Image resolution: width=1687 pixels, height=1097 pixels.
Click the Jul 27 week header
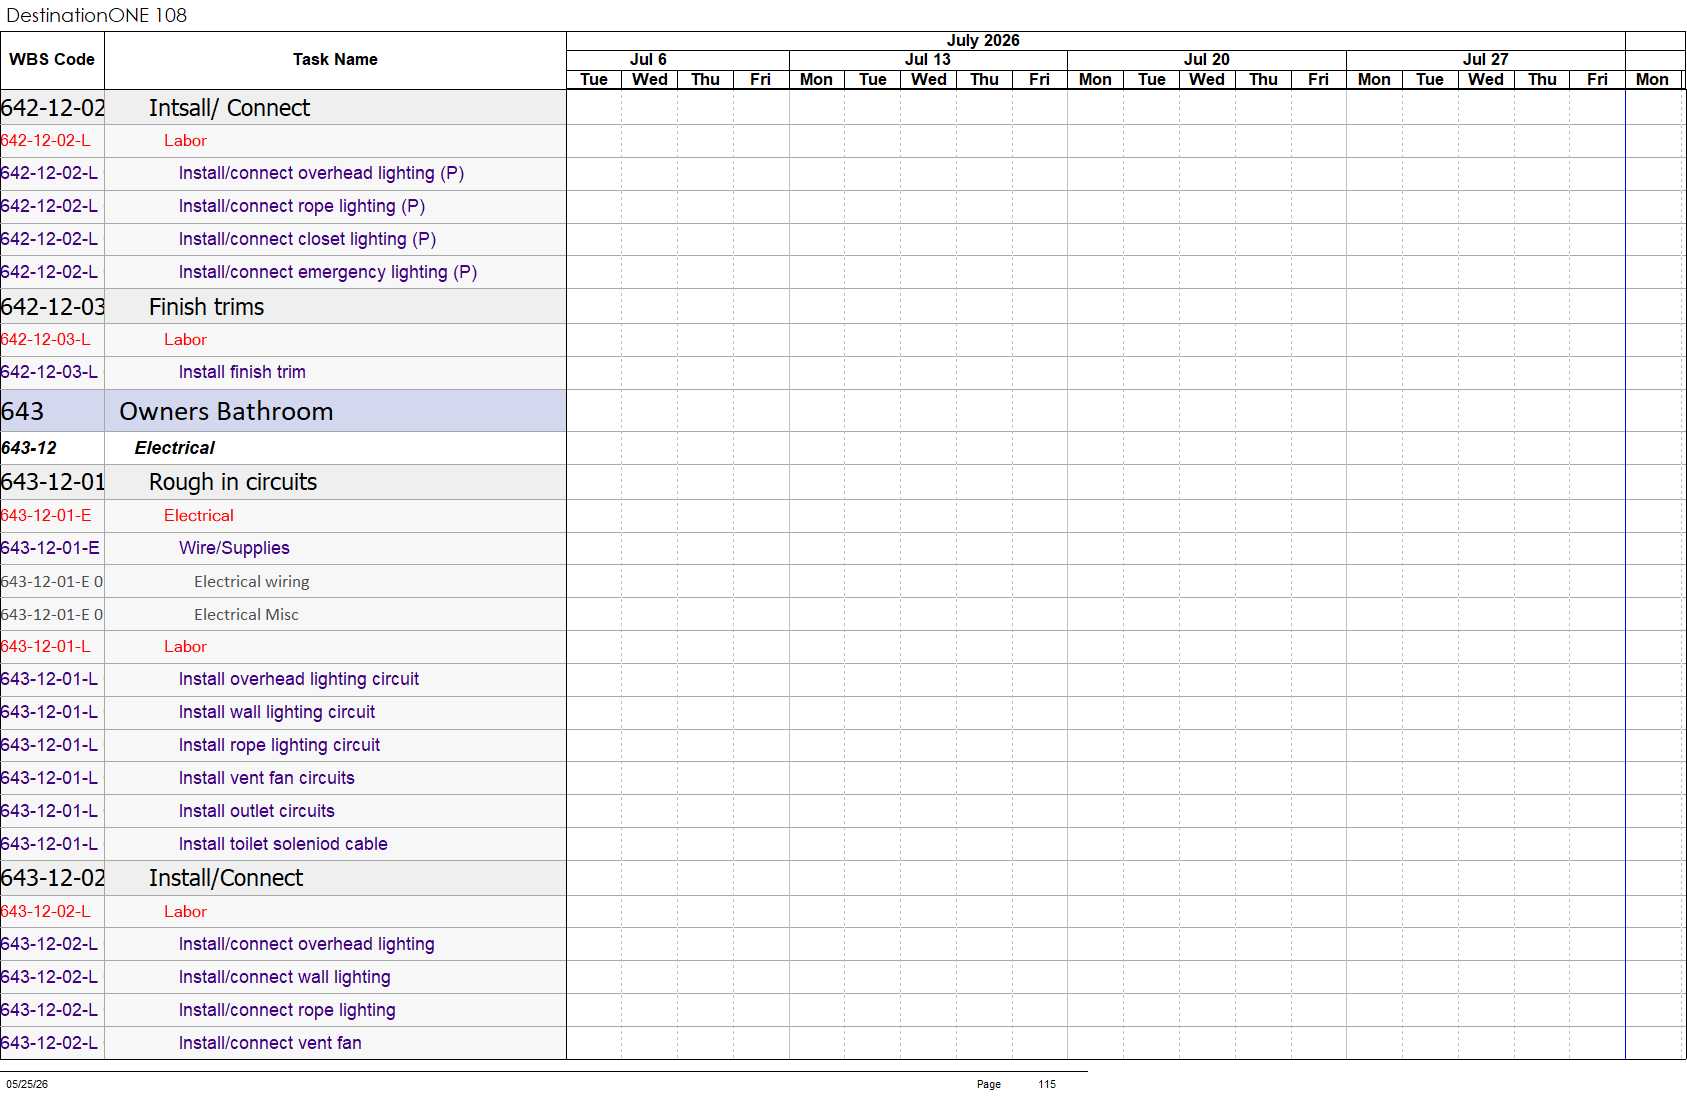coord(1485,59)
